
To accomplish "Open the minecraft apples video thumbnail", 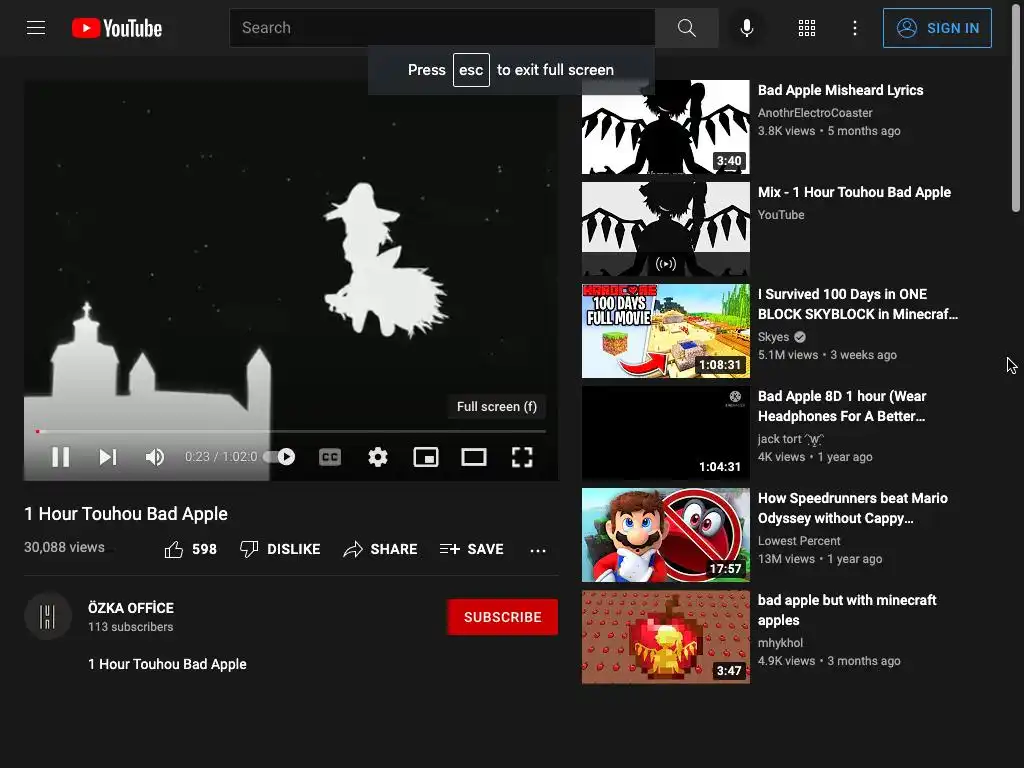I will [665, 637].
